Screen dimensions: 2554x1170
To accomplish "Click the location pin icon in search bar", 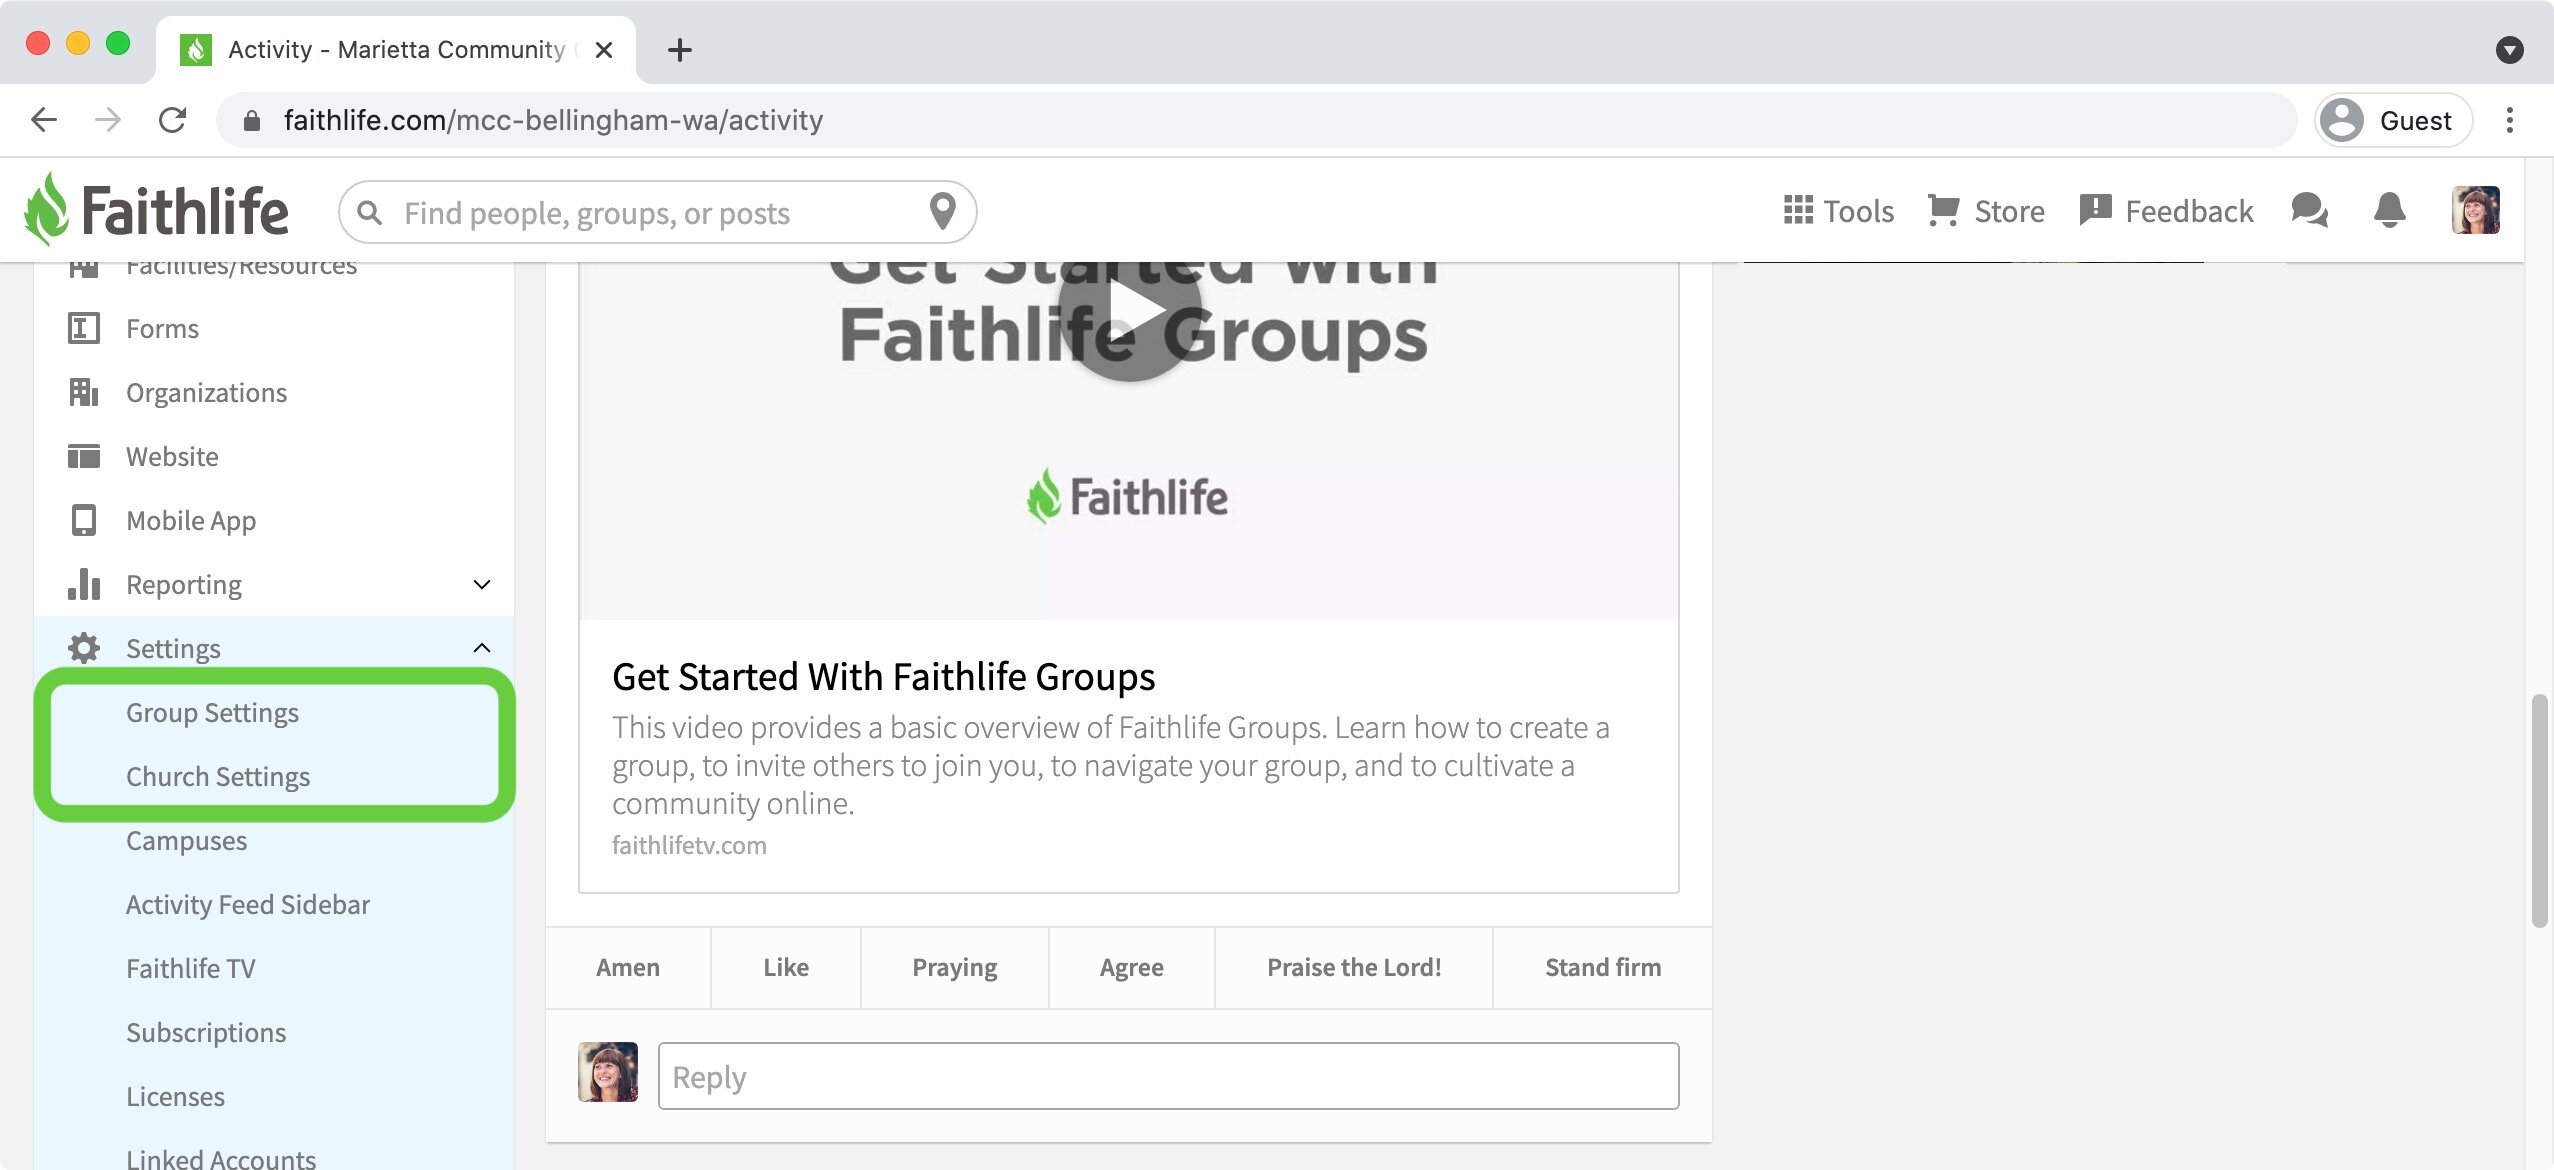I will tap(942, 211).
